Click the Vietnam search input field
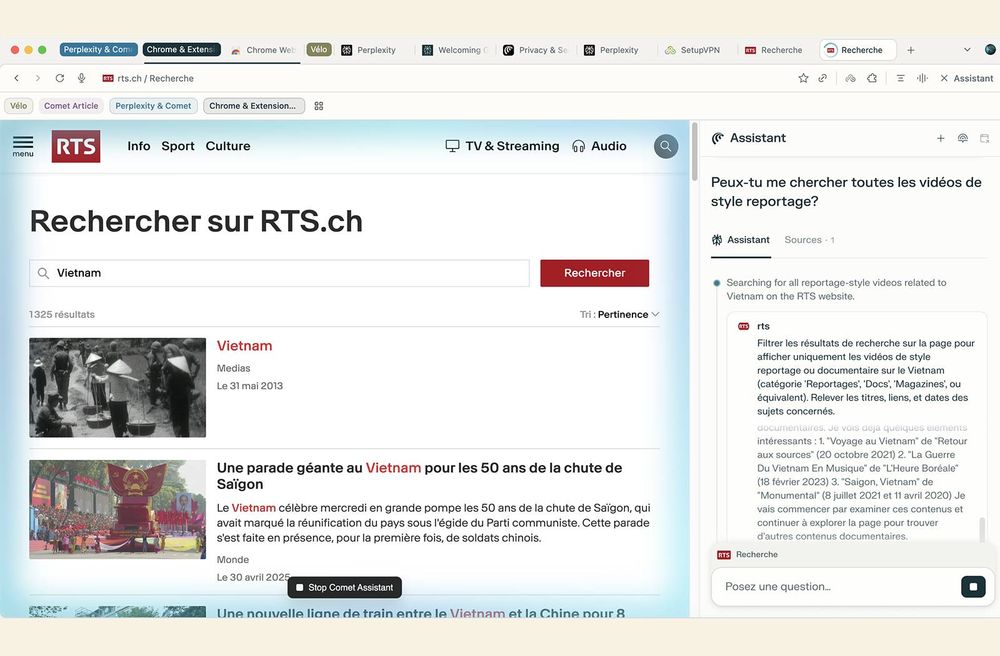1000x656 pixels. pos(279,273)
